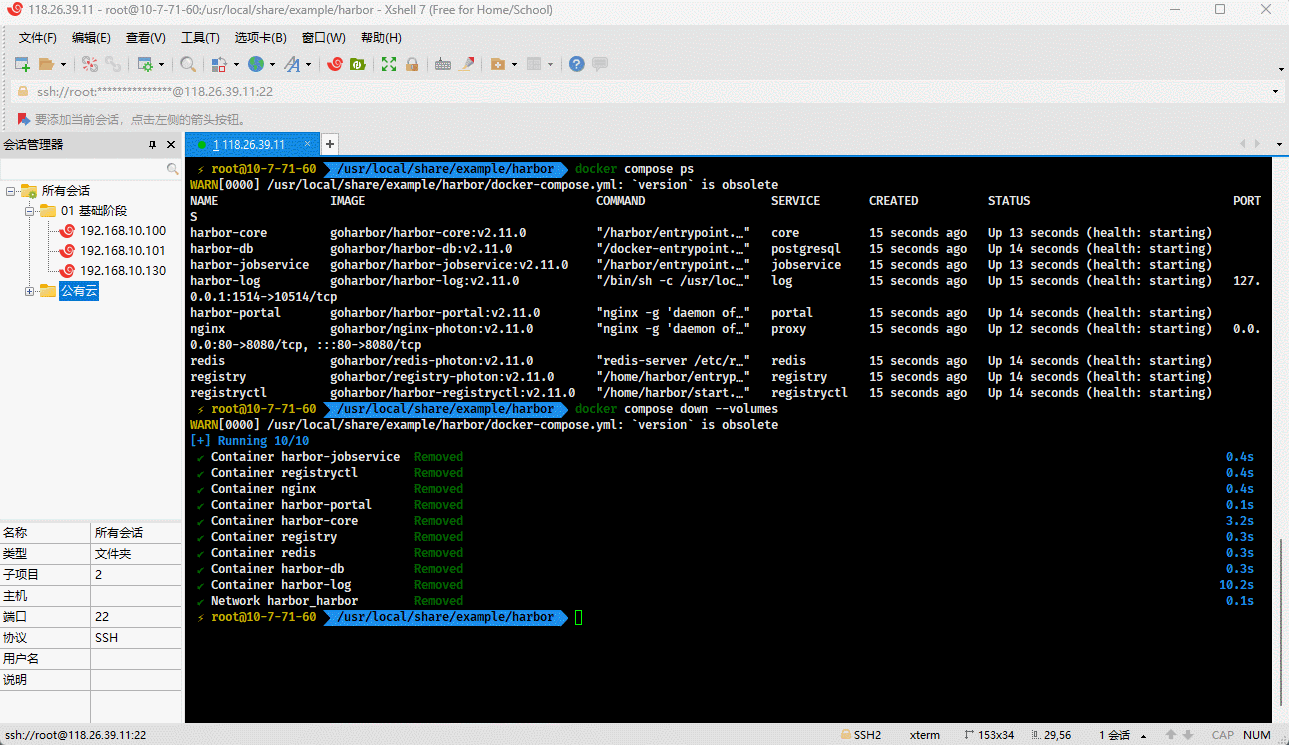Open the Find magnifier tool in toolbar
The image size is (1289, 745).
[x=188, y=64]
